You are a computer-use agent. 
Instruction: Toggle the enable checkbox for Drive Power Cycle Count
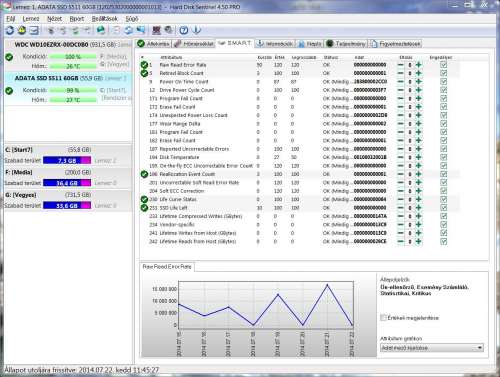443,90
